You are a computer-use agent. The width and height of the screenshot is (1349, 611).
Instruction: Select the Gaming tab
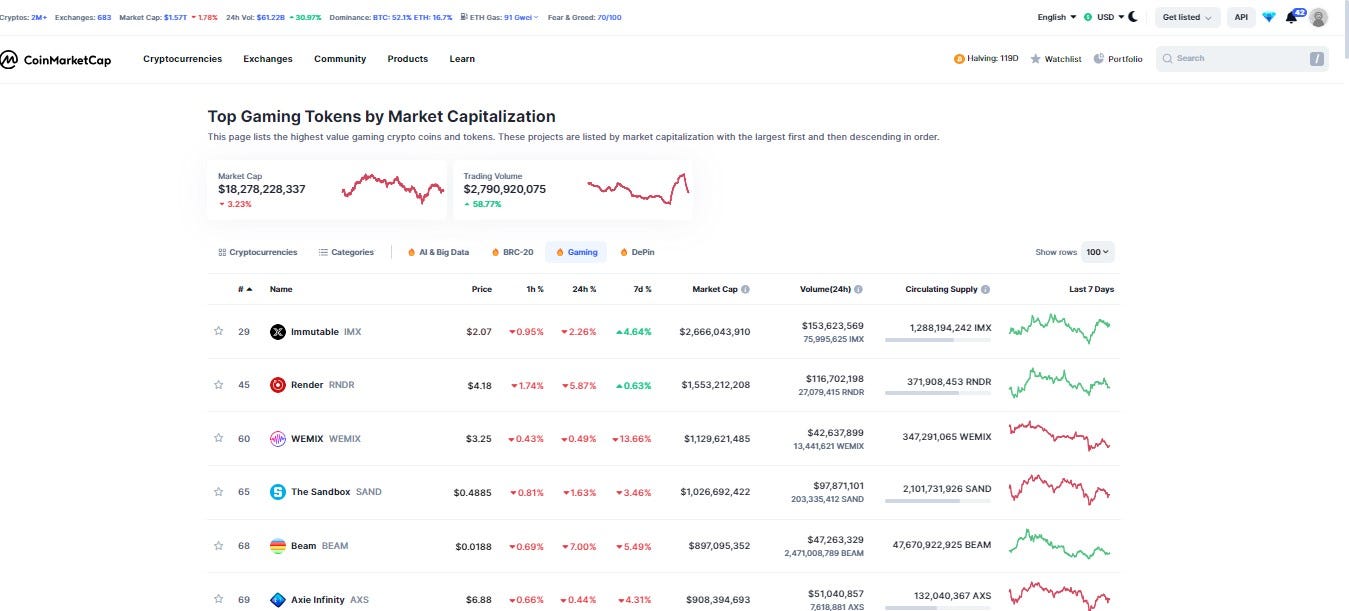point(577,253)
